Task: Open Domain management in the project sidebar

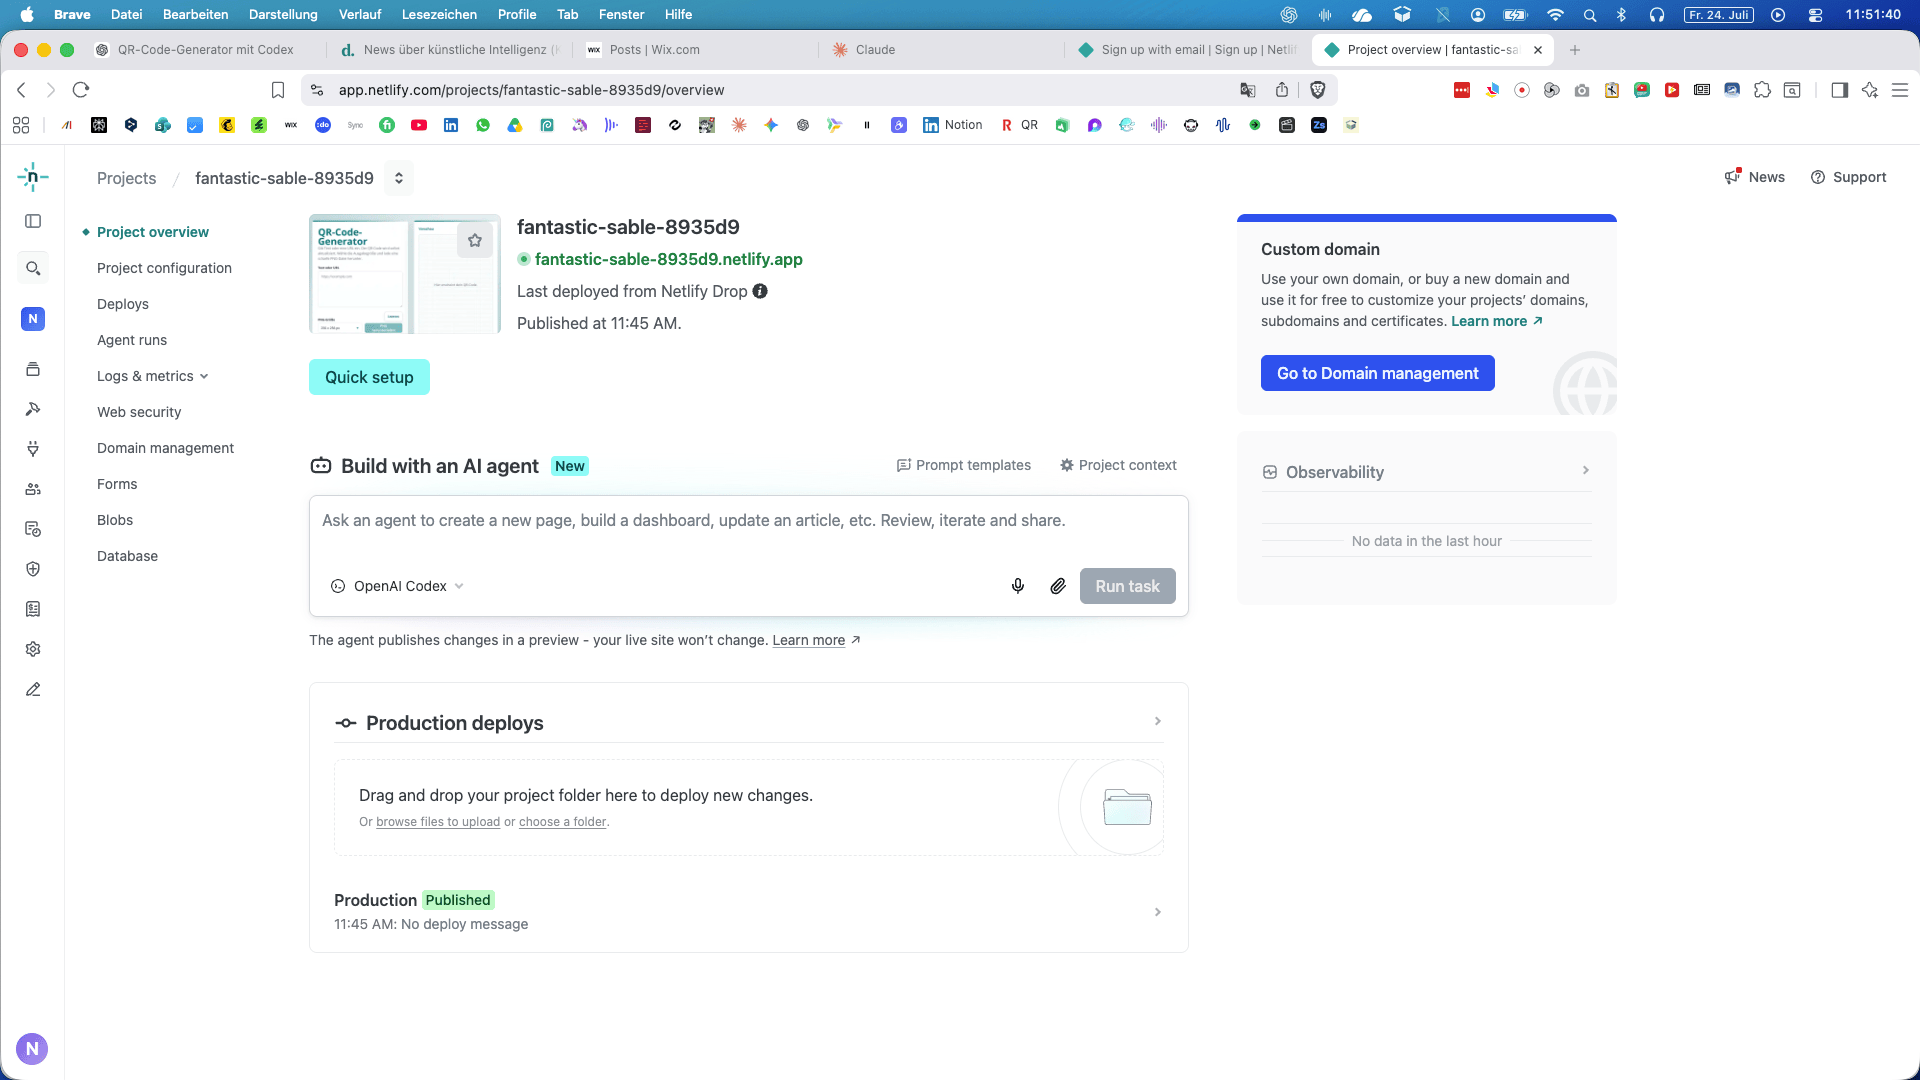Action: point(165,448)
